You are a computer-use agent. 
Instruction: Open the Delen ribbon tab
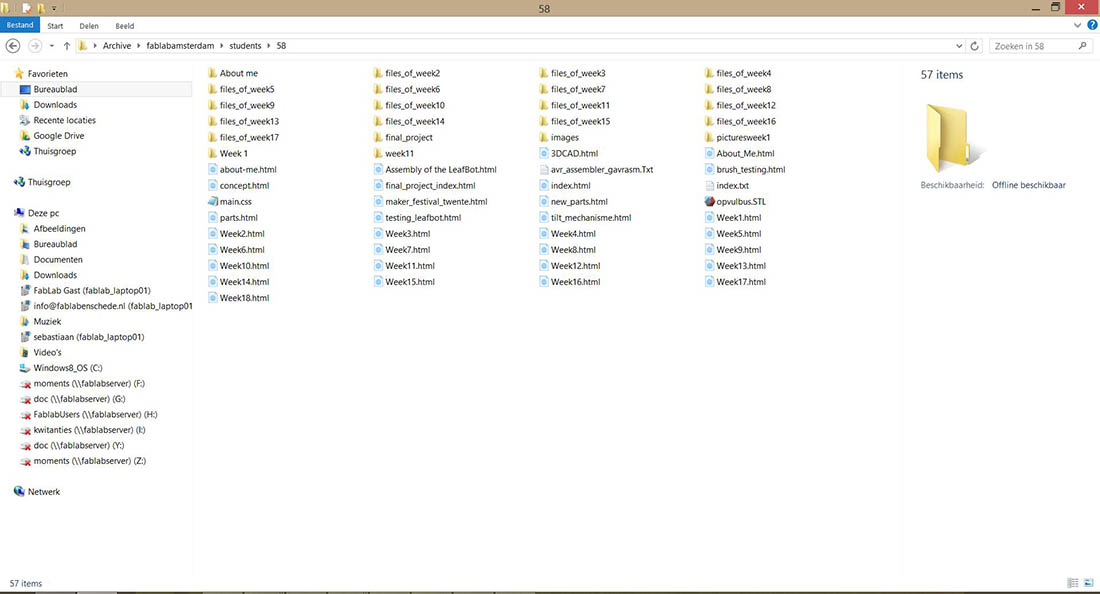click(x=89, y=26)
